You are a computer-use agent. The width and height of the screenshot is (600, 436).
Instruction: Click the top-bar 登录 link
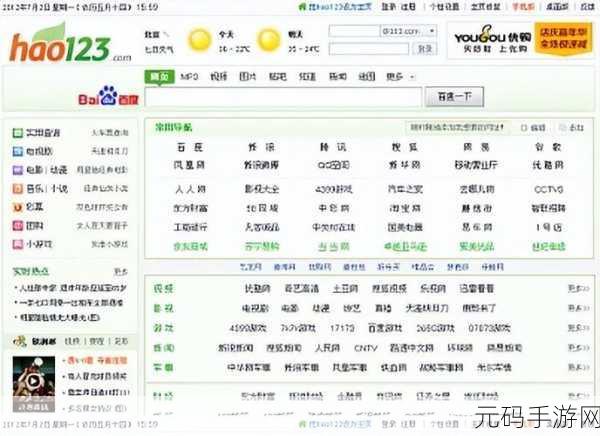coord(389,7)
